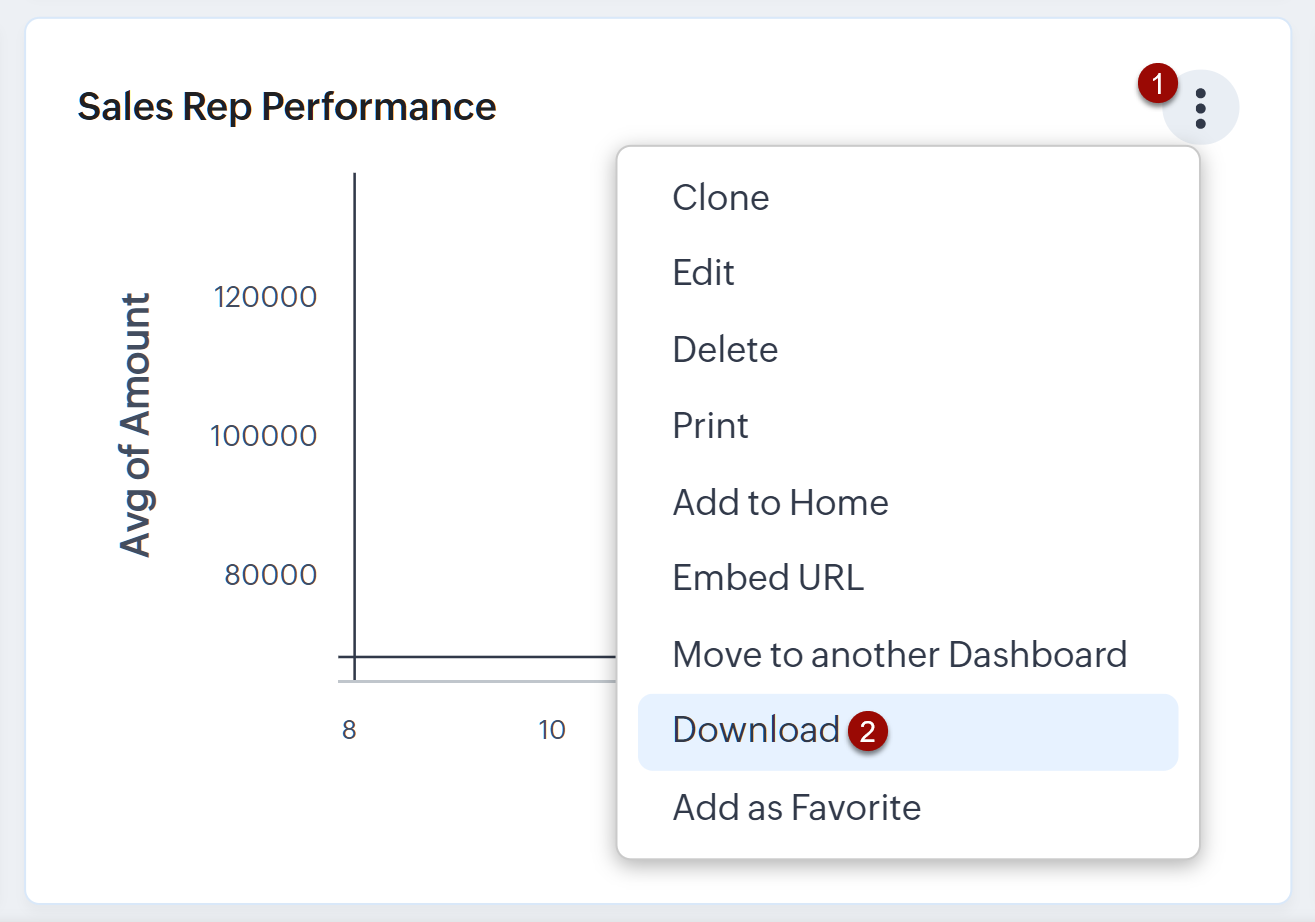This screenshot has height=922, width=1315.
Task: Click the 8 tick on x-axis
Action: [349, 730]
